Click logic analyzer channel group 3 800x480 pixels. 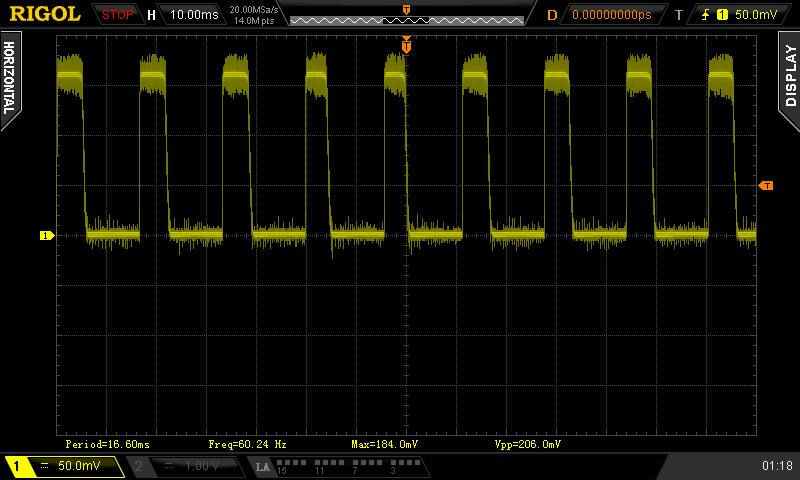406,466
